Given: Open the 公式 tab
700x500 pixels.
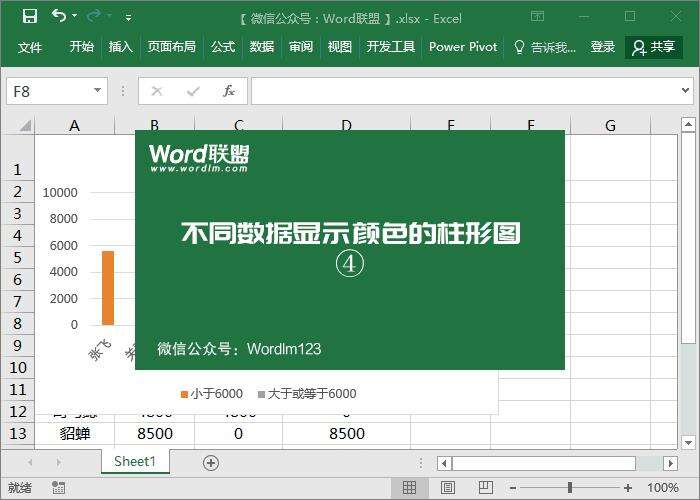Looking at the screenshot, I should tap(223, 46).
